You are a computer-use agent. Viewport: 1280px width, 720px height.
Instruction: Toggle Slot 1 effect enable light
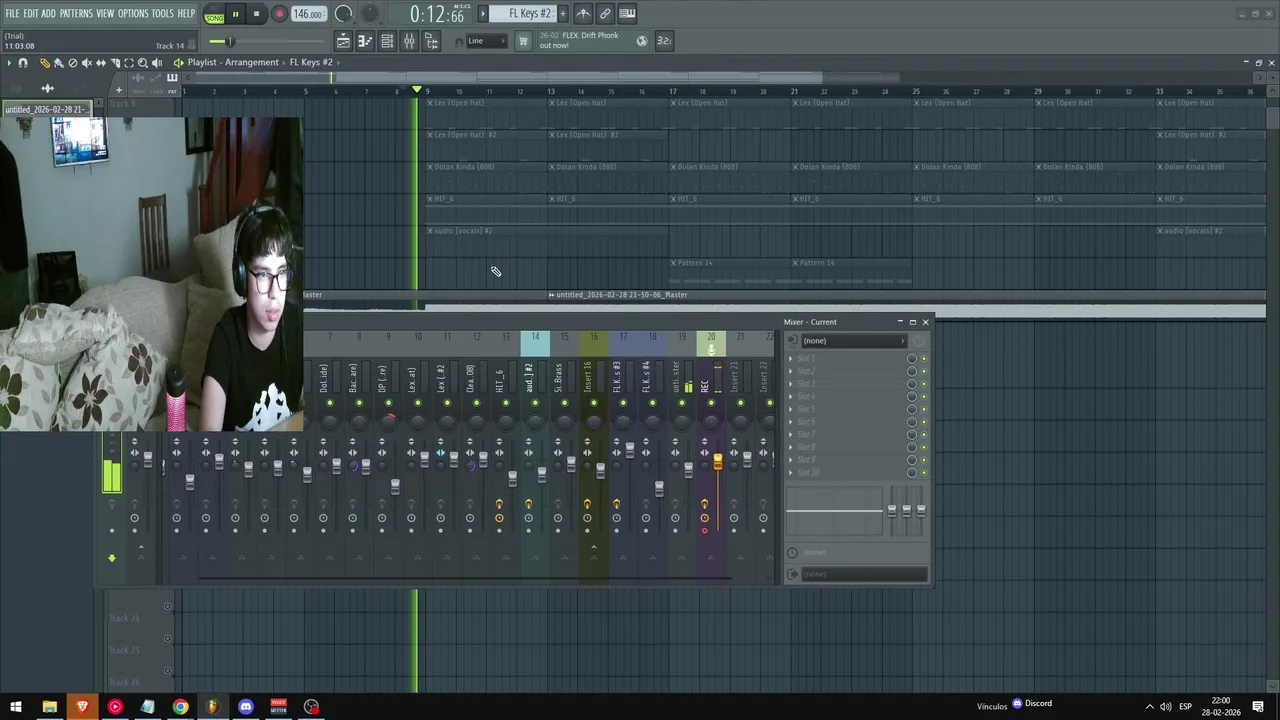(x=924, y=359)
